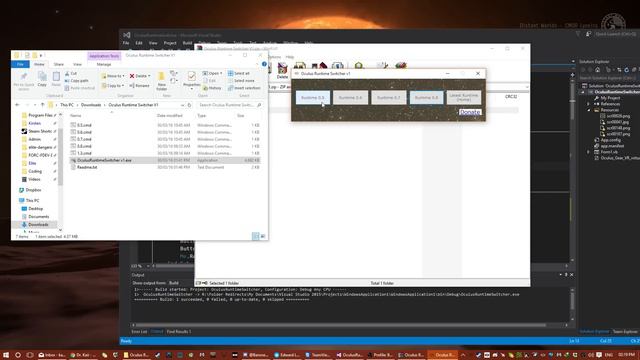Click the Paste icon in Explorer ribbon
The height and width of the screenshot is (360, 640).
coord(56,79)
